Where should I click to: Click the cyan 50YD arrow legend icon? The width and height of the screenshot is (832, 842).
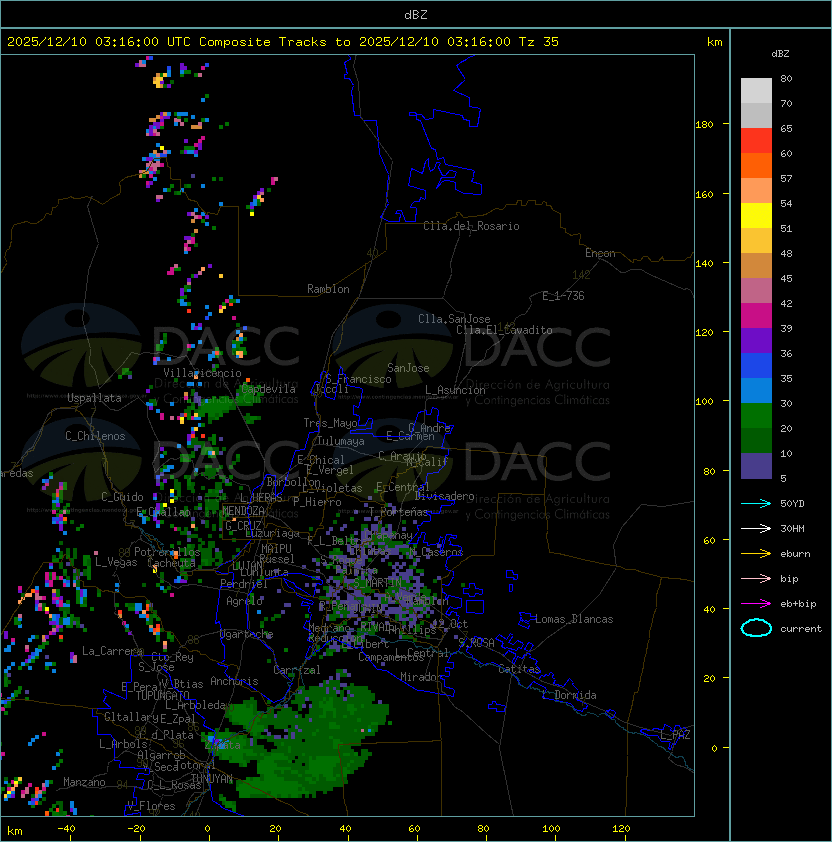pyautogui.click(x=756, y=503)
